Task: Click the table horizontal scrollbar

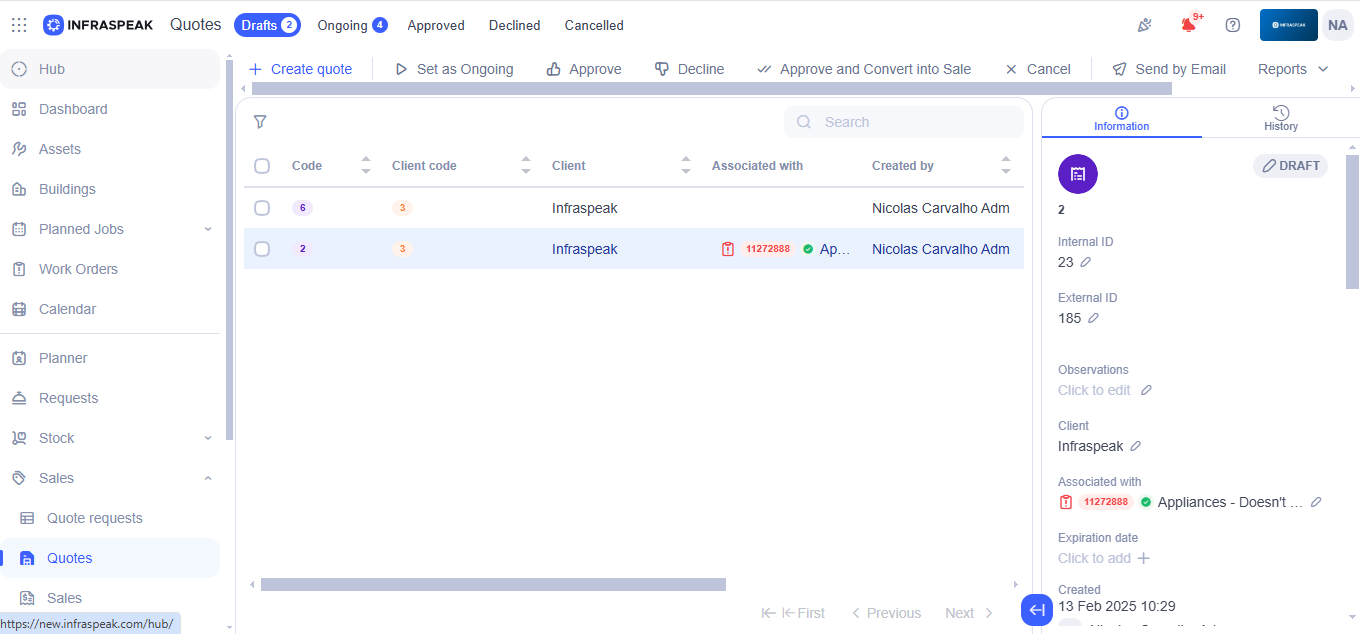Action: pos(493,584)
